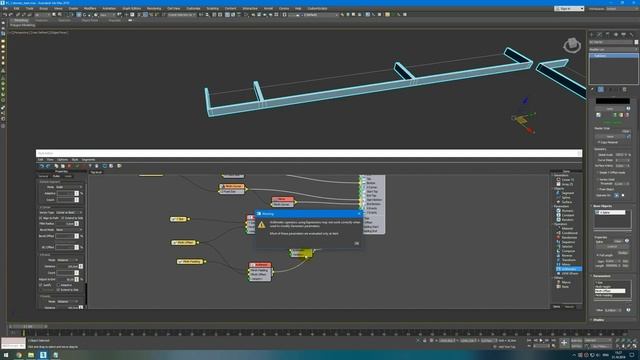Open the Graph Editors menu

(x=131, y=9)
